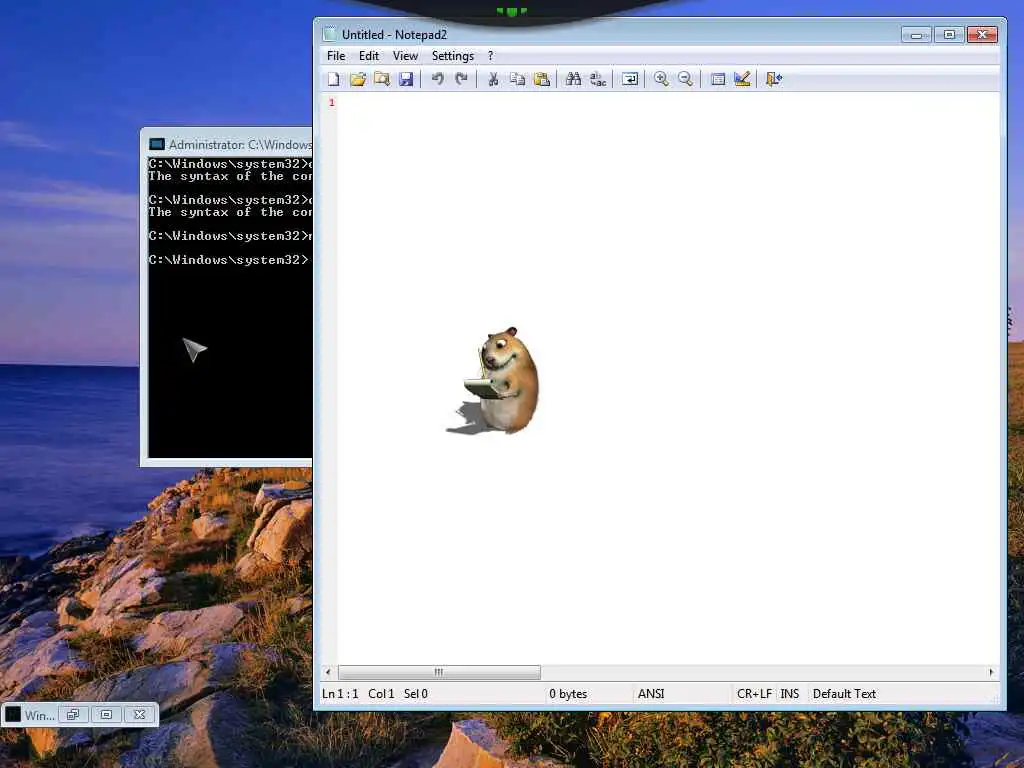
Task: Open the Replace tool icon
Action: coord(598,79)
